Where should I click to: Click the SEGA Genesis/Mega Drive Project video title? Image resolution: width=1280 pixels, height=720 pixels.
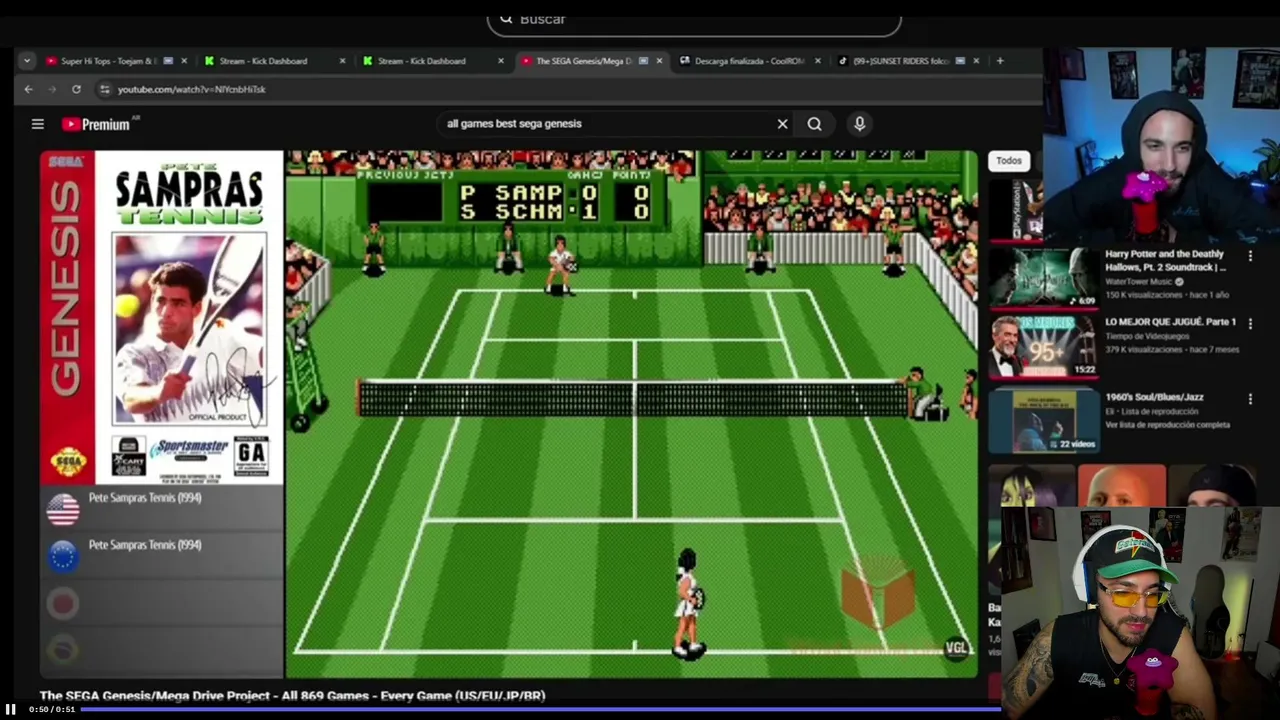click(x=292, y=696)
